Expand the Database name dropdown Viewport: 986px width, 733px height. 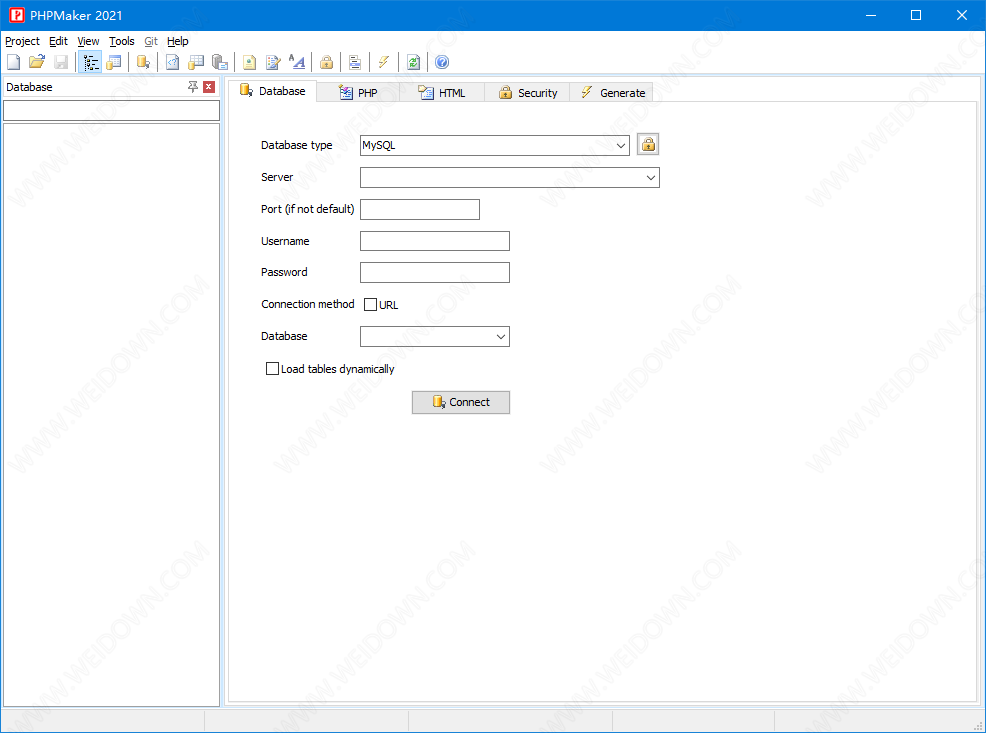501,337
